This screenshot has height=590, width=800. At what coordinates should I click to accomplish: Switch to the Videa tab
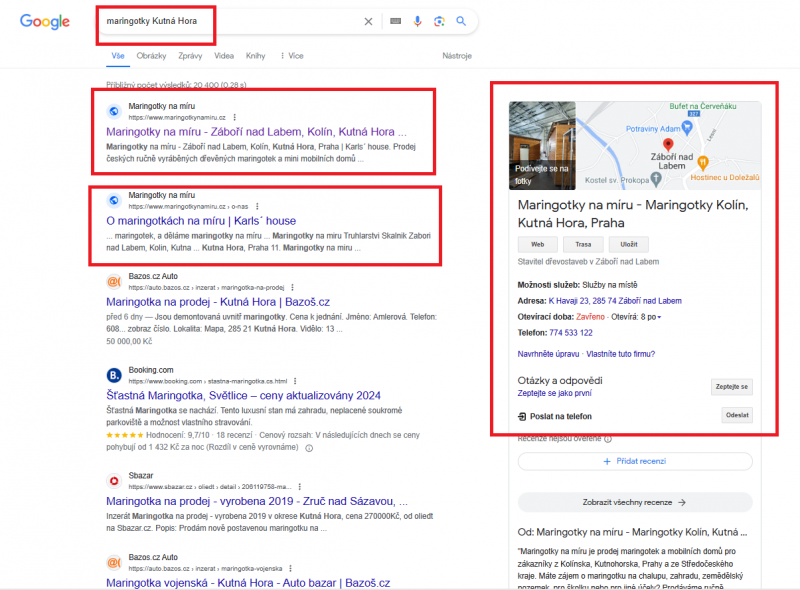coord(224,56)
